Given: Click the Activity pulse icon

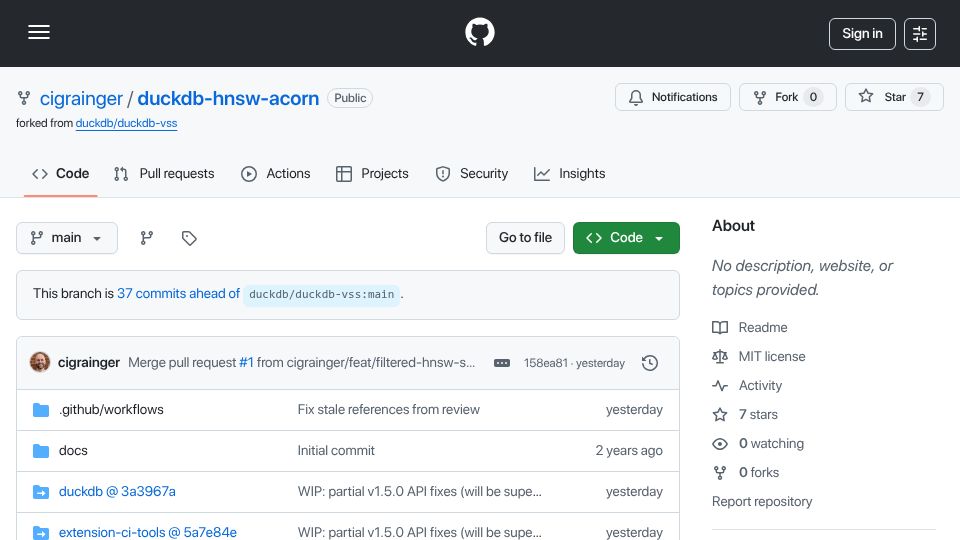Looking at the screenshot, I should [x=720, y=386].
